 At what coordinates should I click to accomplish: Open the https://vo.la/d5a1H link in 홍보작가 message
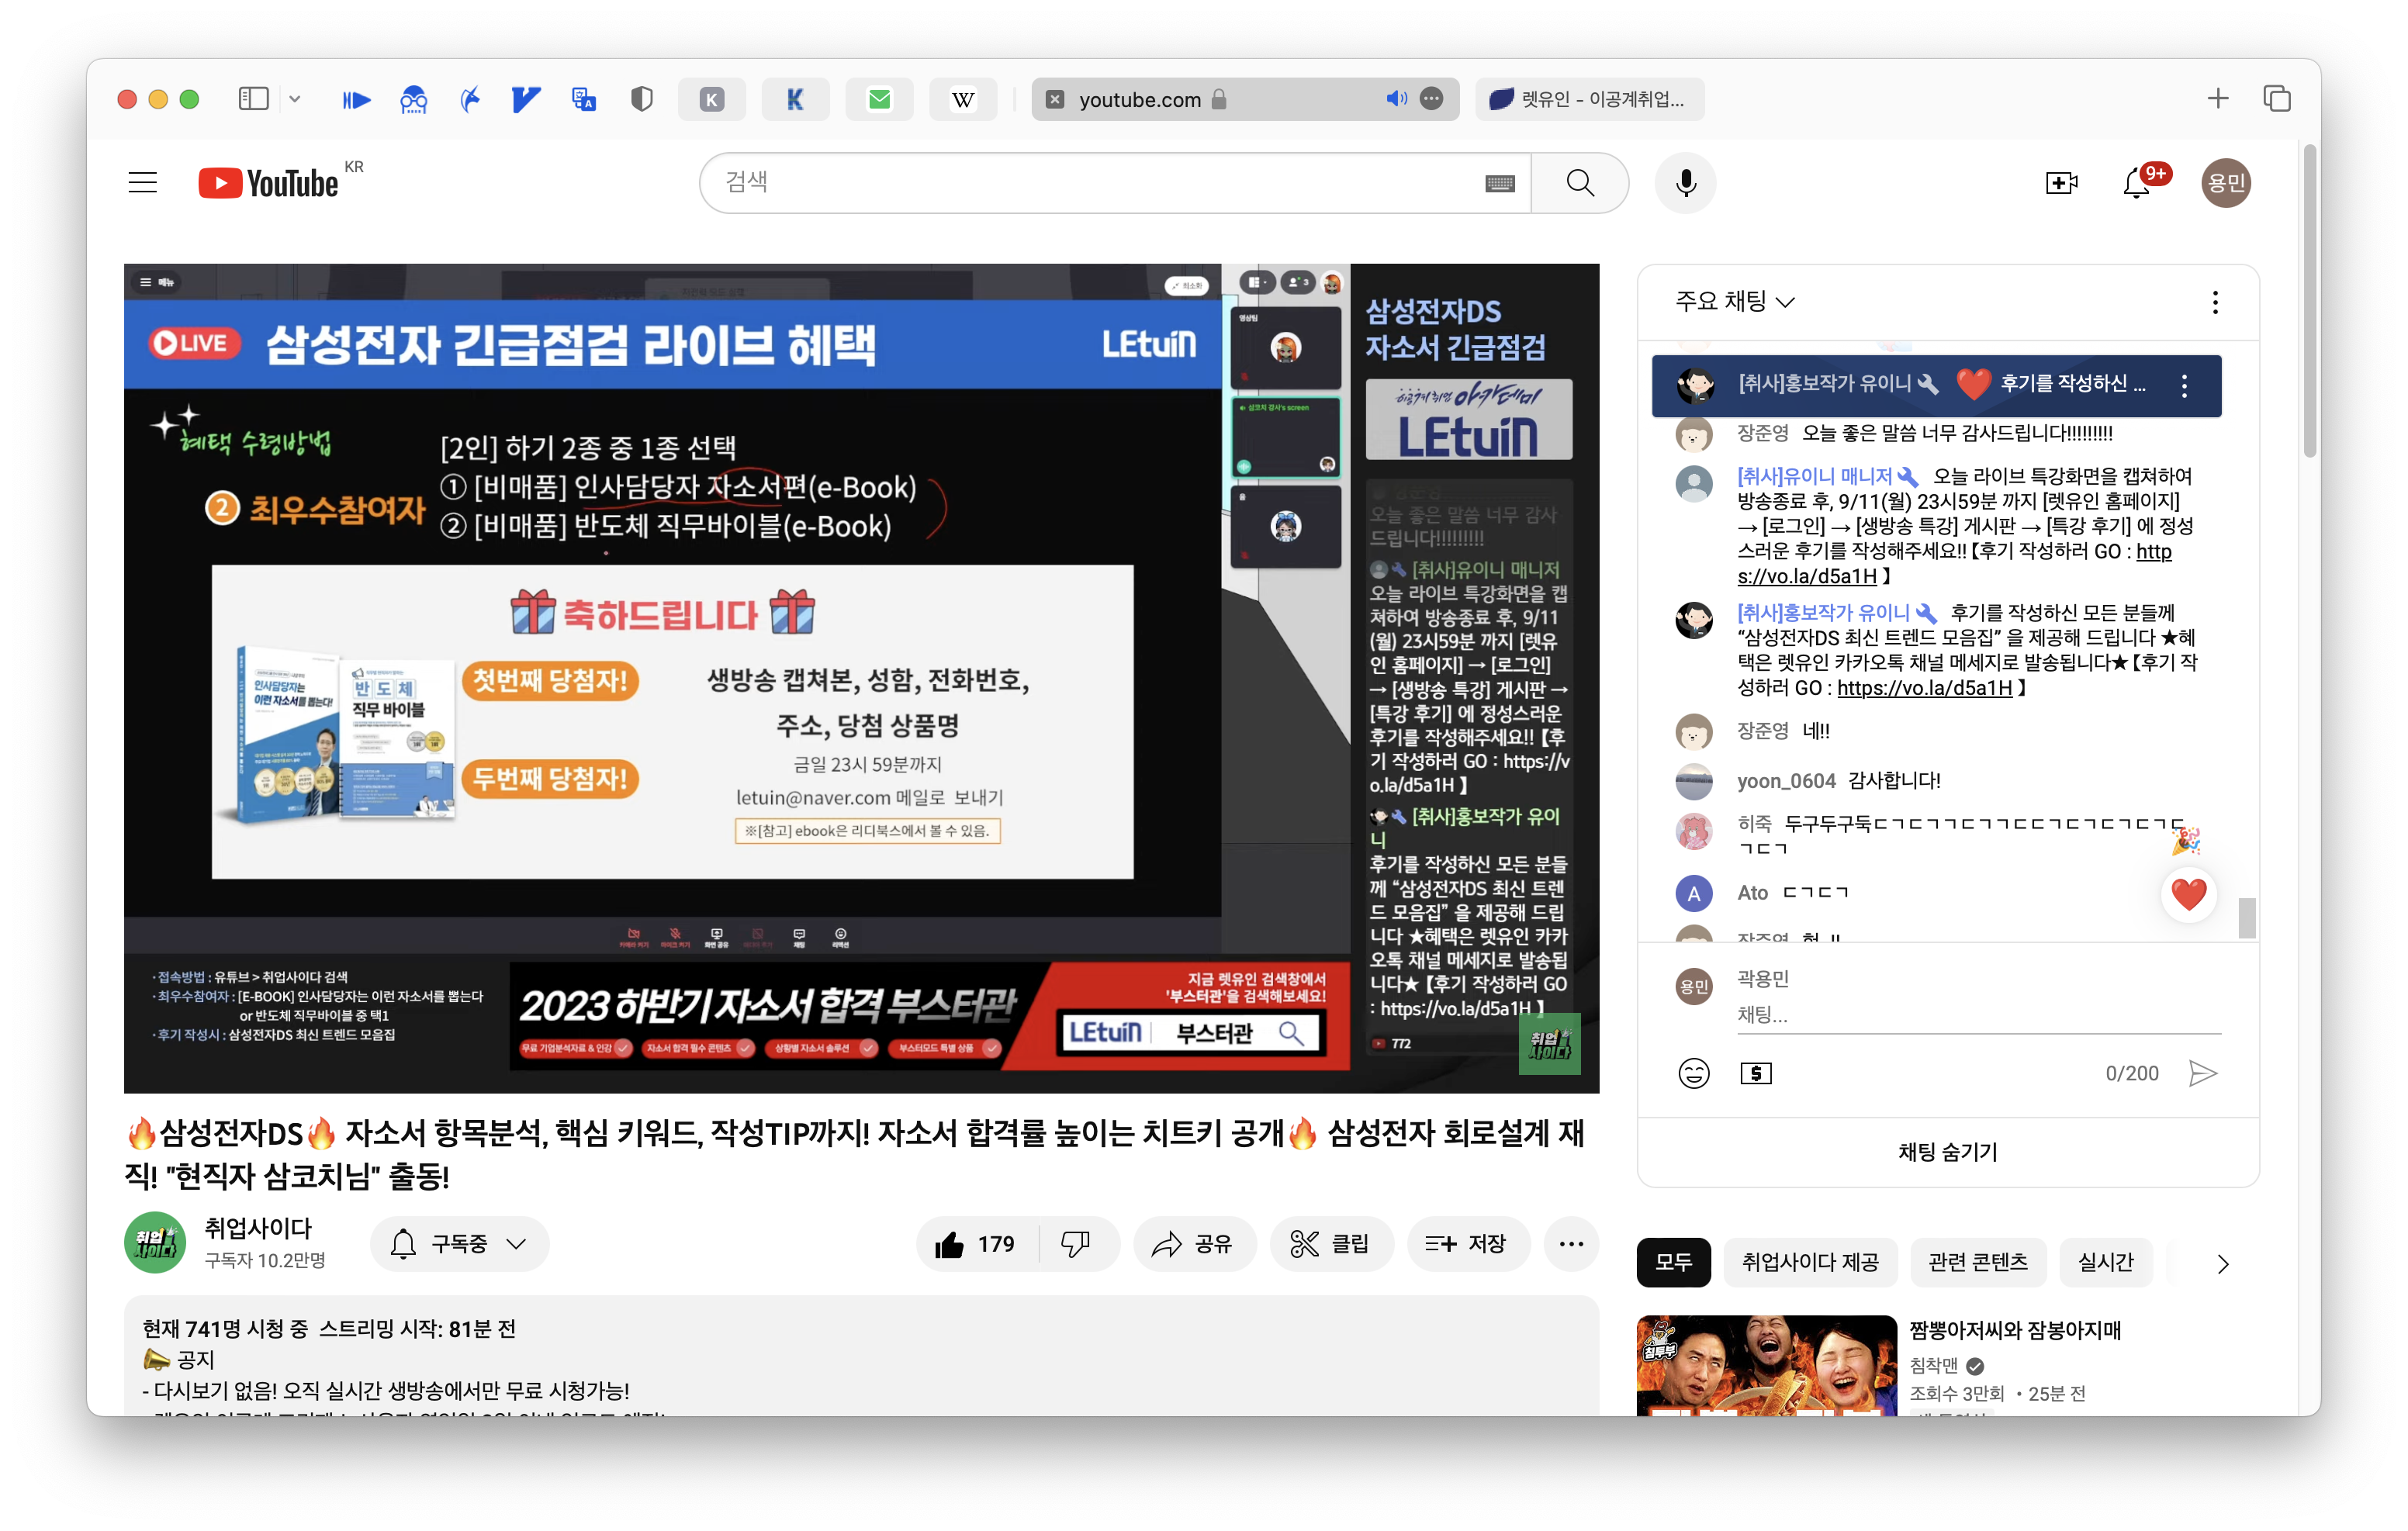coord(1923,688)
